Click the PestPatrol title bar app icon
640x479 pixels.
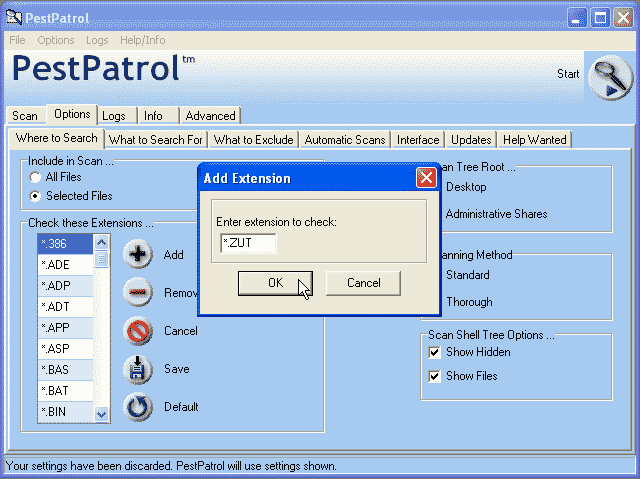point(14,18)
